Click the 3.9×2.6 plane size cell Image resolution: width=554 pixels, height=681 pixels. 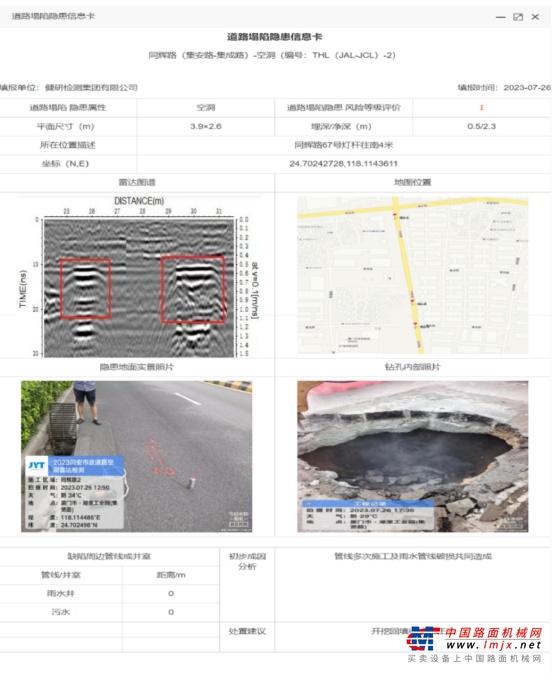coord(206,126)
